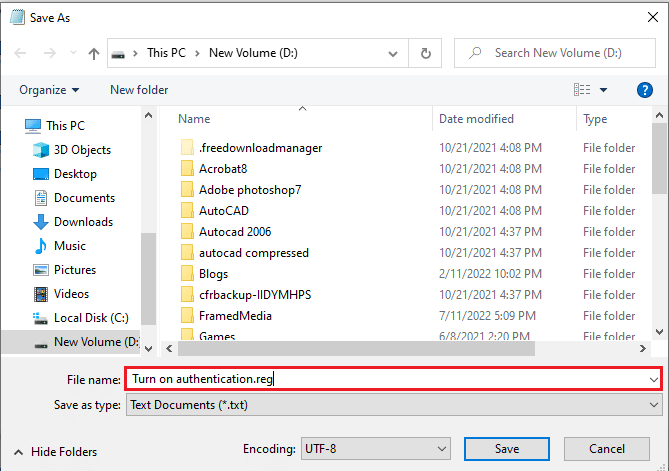This screenshot has height=471, width=669.
Task: Open Desktop in the navigation pane
Action: click(x=75, y=174)
